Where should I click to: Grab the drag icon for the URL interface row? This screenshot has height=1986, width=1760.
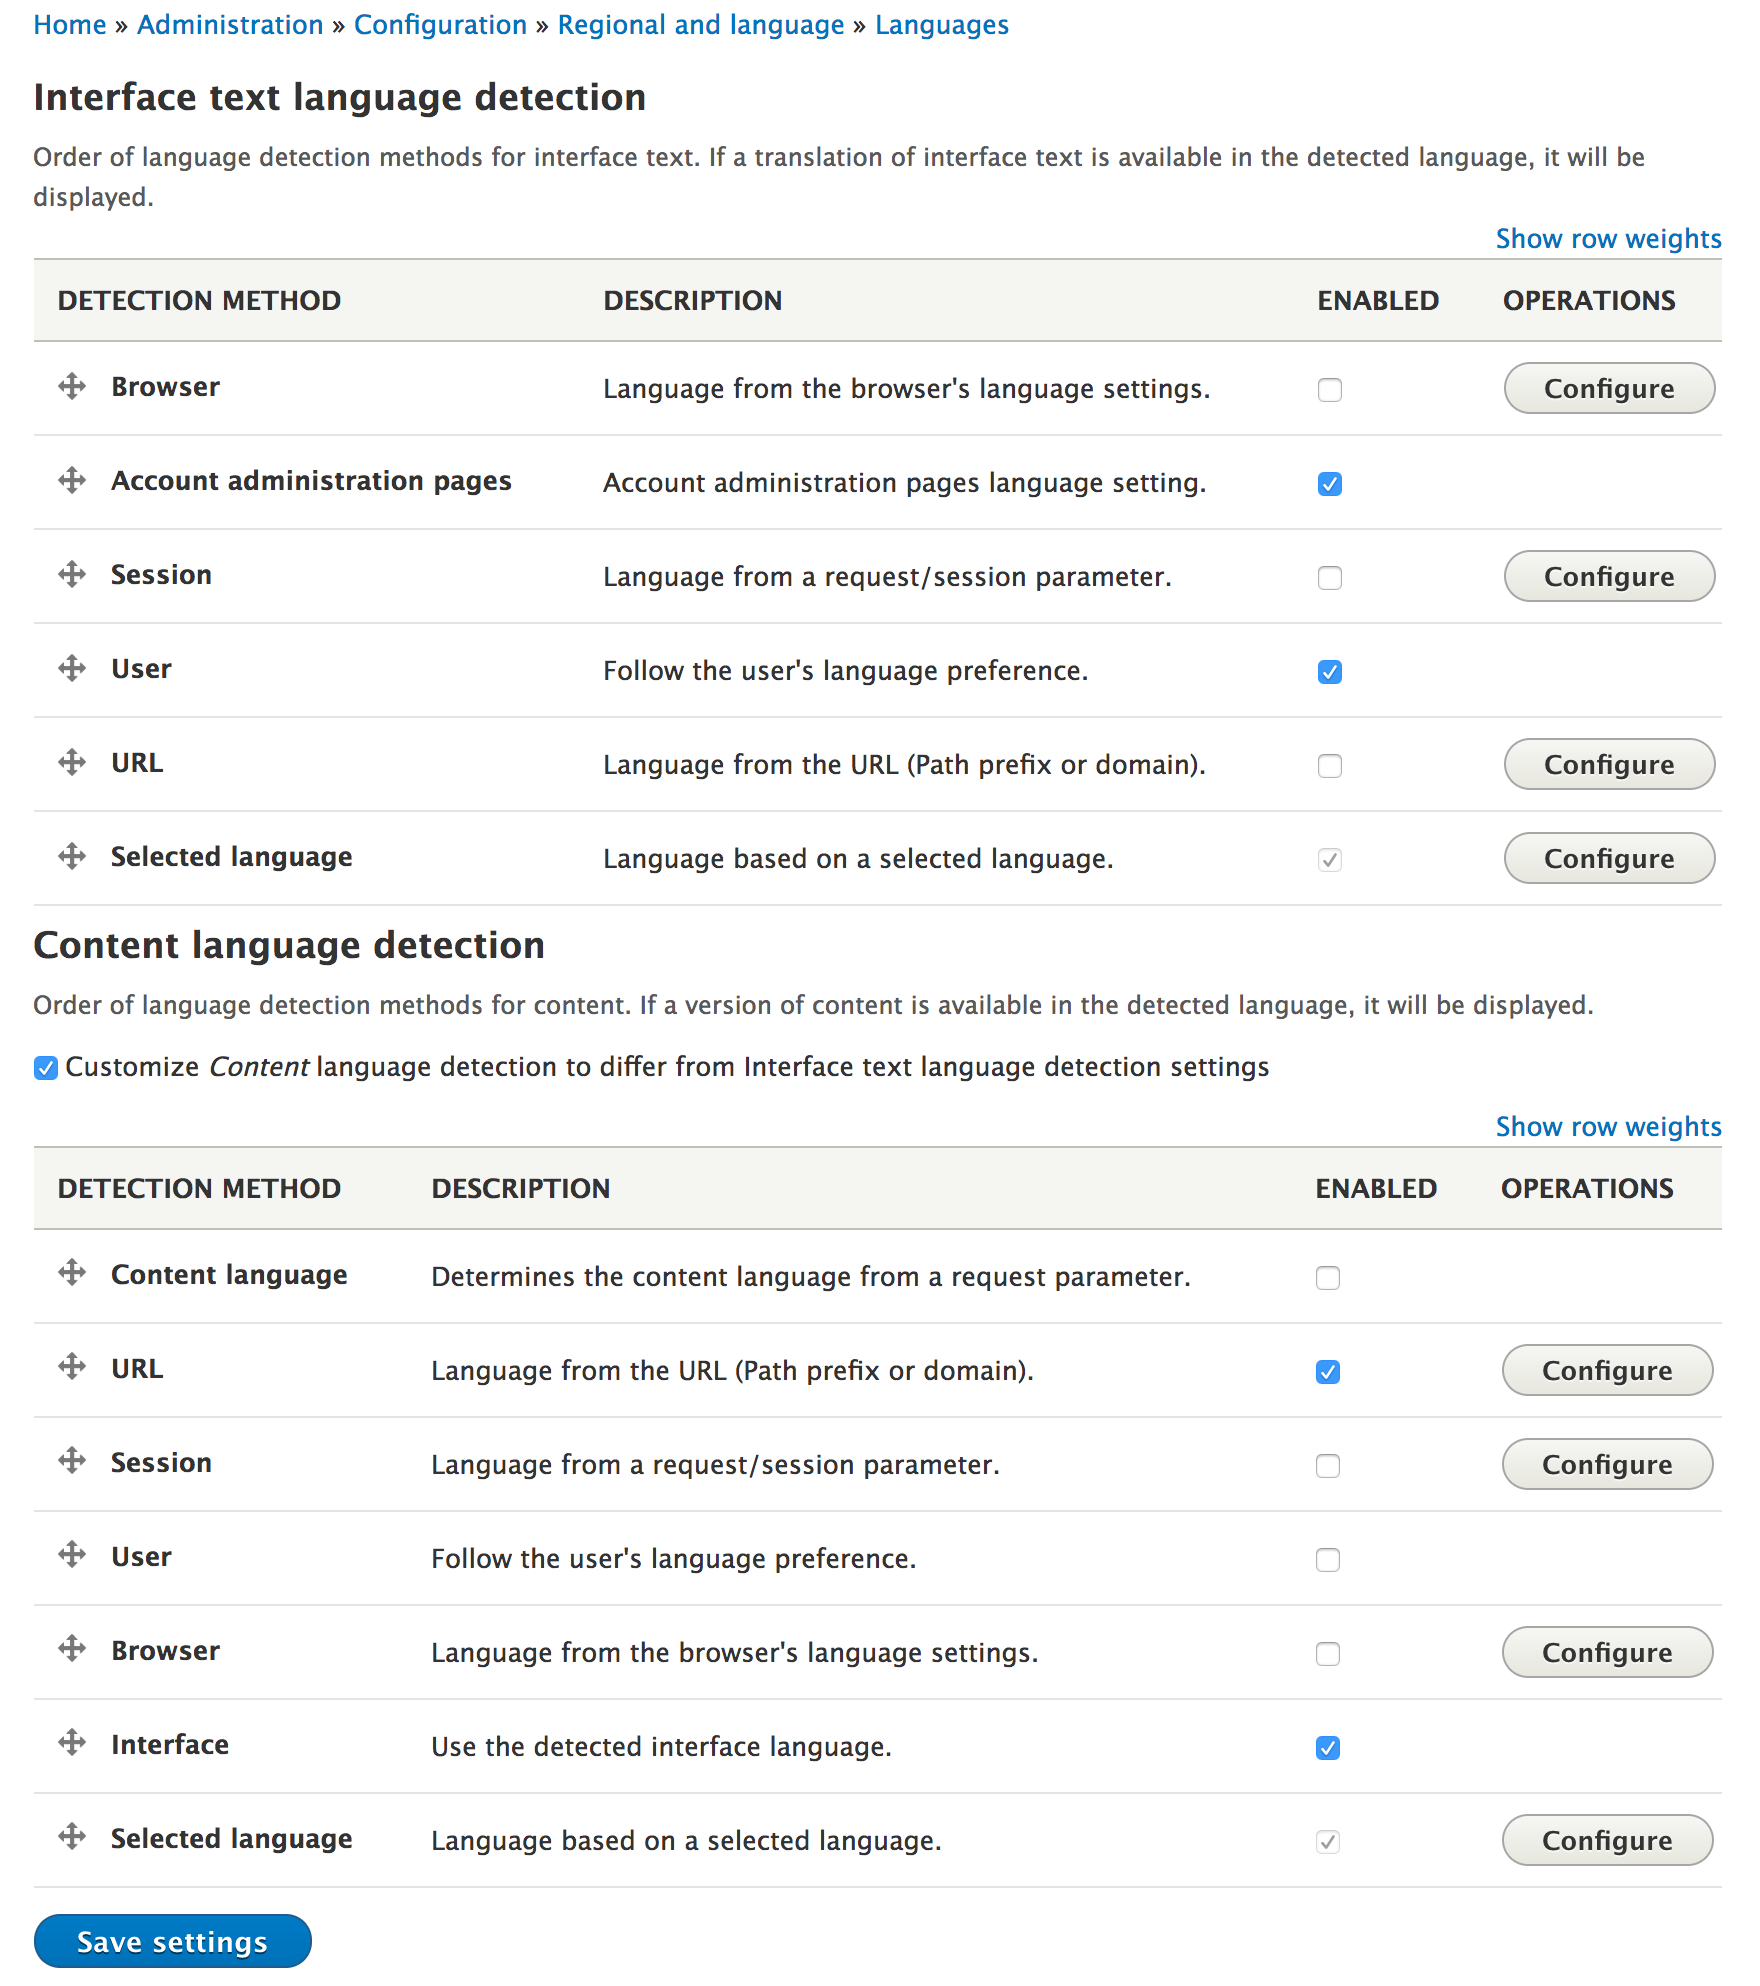tap(72, 763)
